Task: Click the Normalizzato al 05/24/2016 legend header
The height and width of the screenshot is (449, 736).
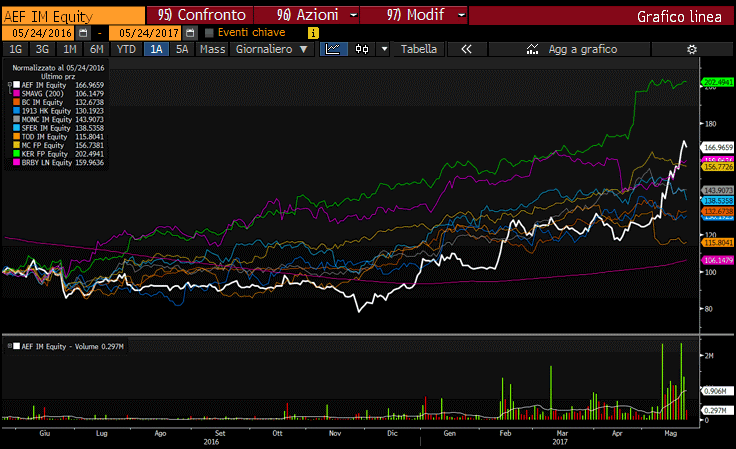Action: 58,68
